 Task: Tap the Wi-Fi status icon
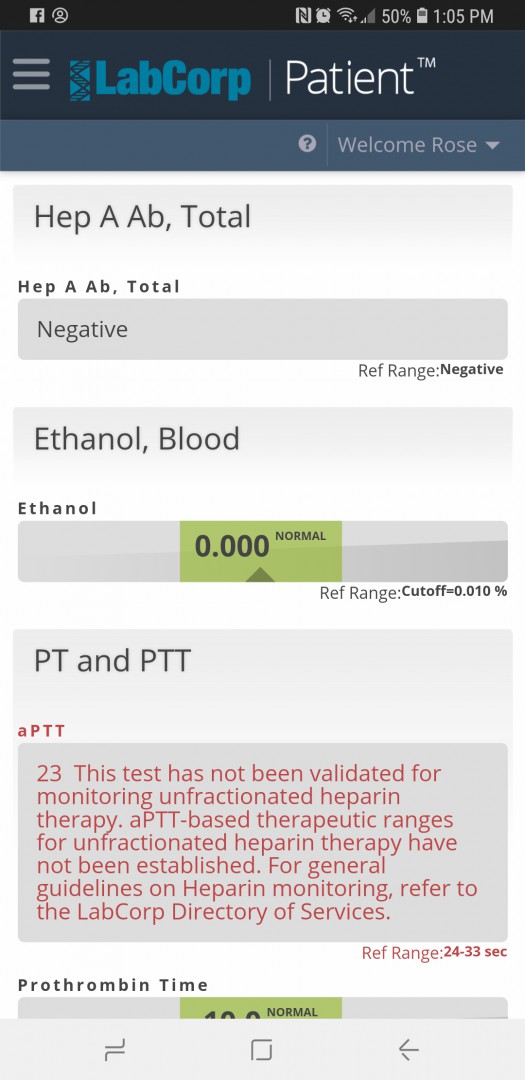(x=347, y=15)
